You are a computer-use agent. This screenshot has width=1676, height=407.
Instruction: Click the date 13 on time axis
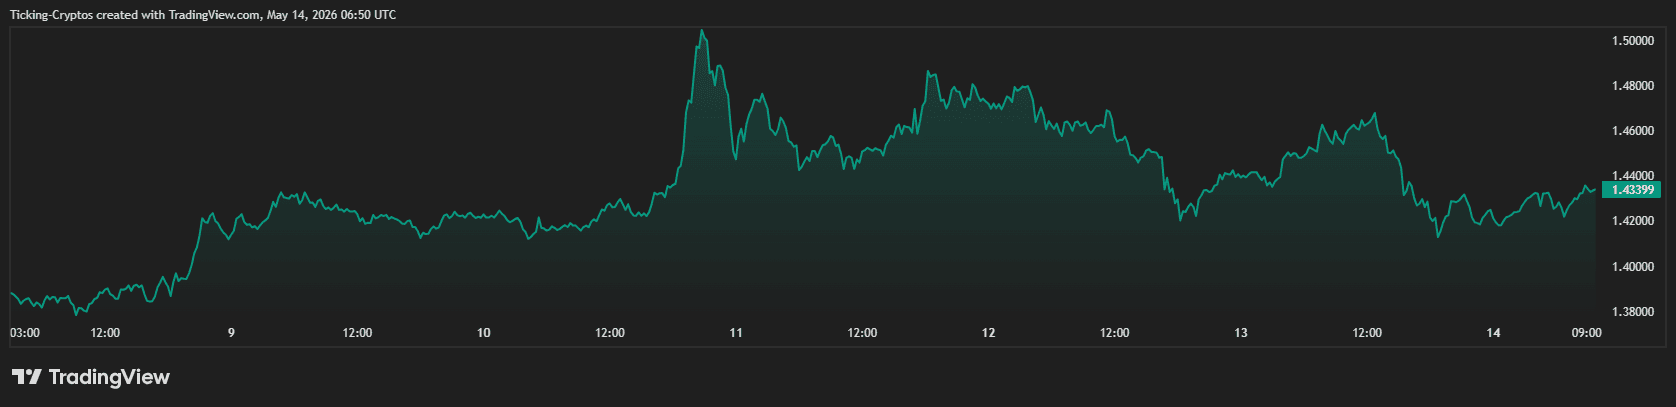tap(1241, 333)
